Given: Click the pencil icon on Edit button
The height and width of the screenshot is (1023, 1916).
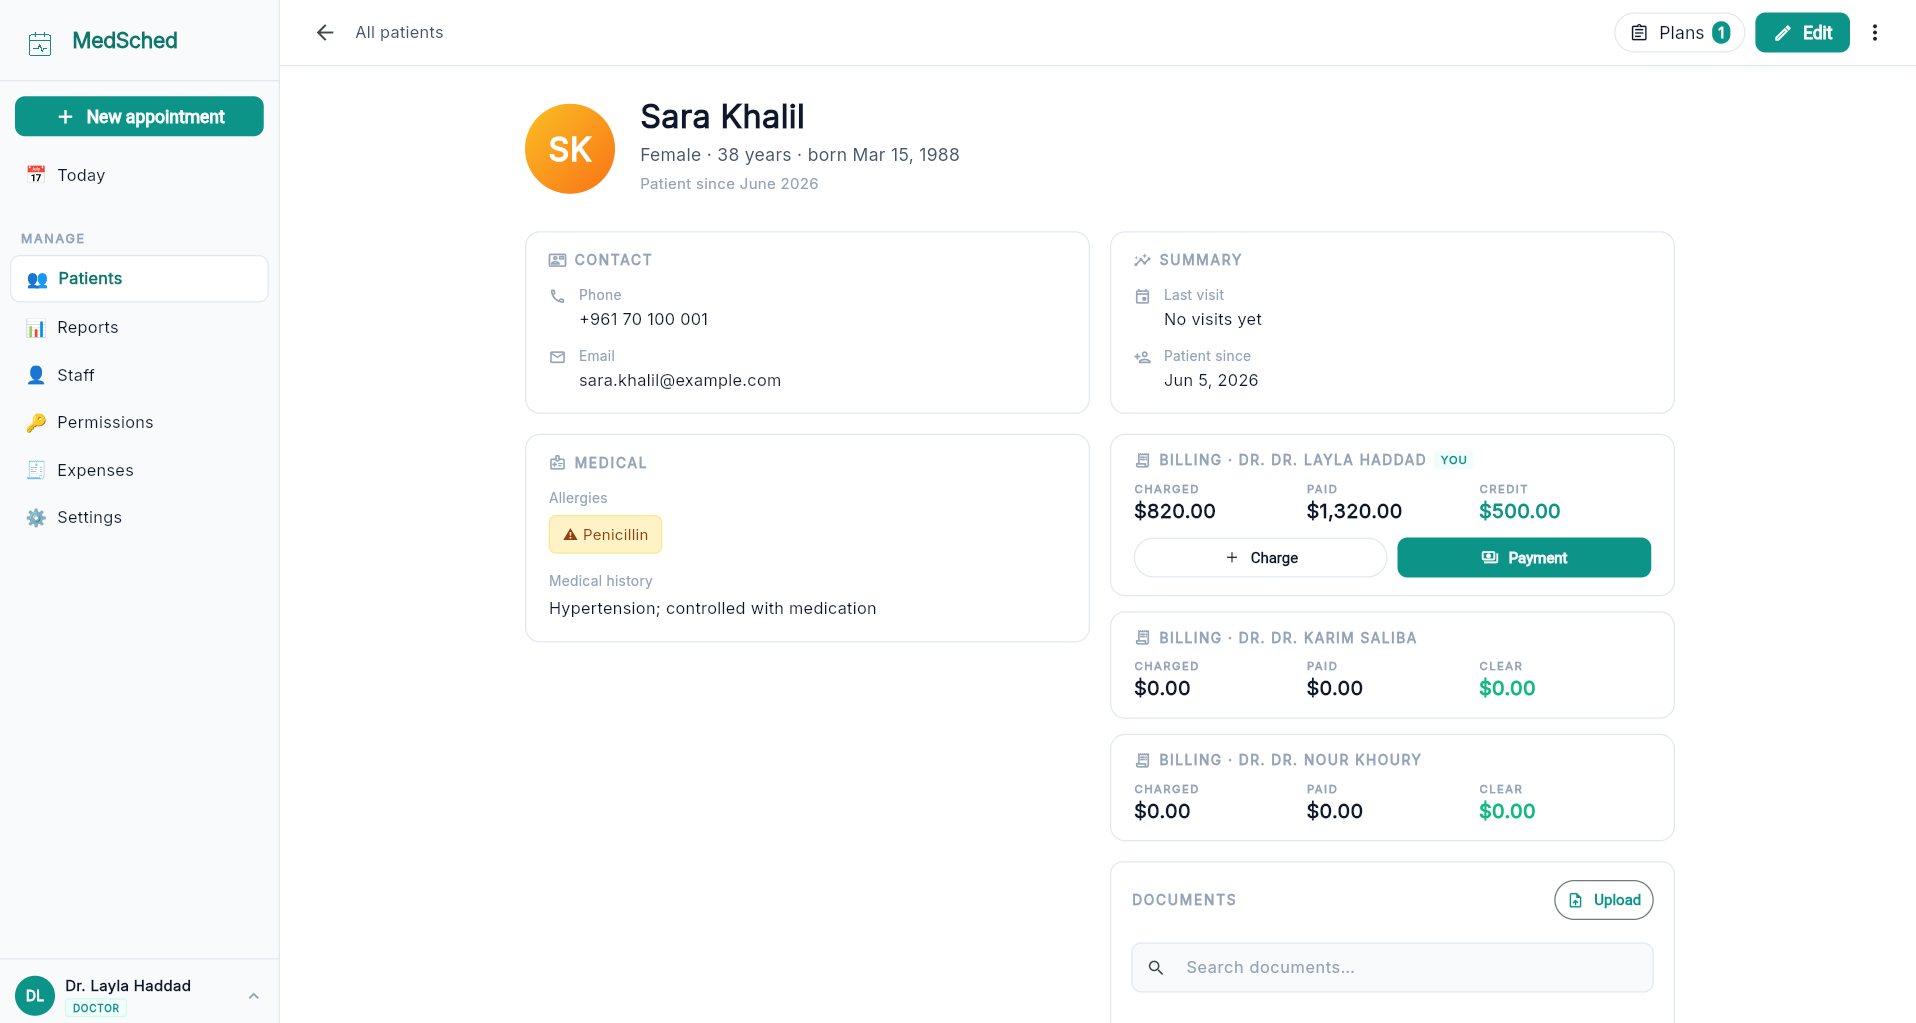Looking at the screenshot, I should coord(1782,33).
